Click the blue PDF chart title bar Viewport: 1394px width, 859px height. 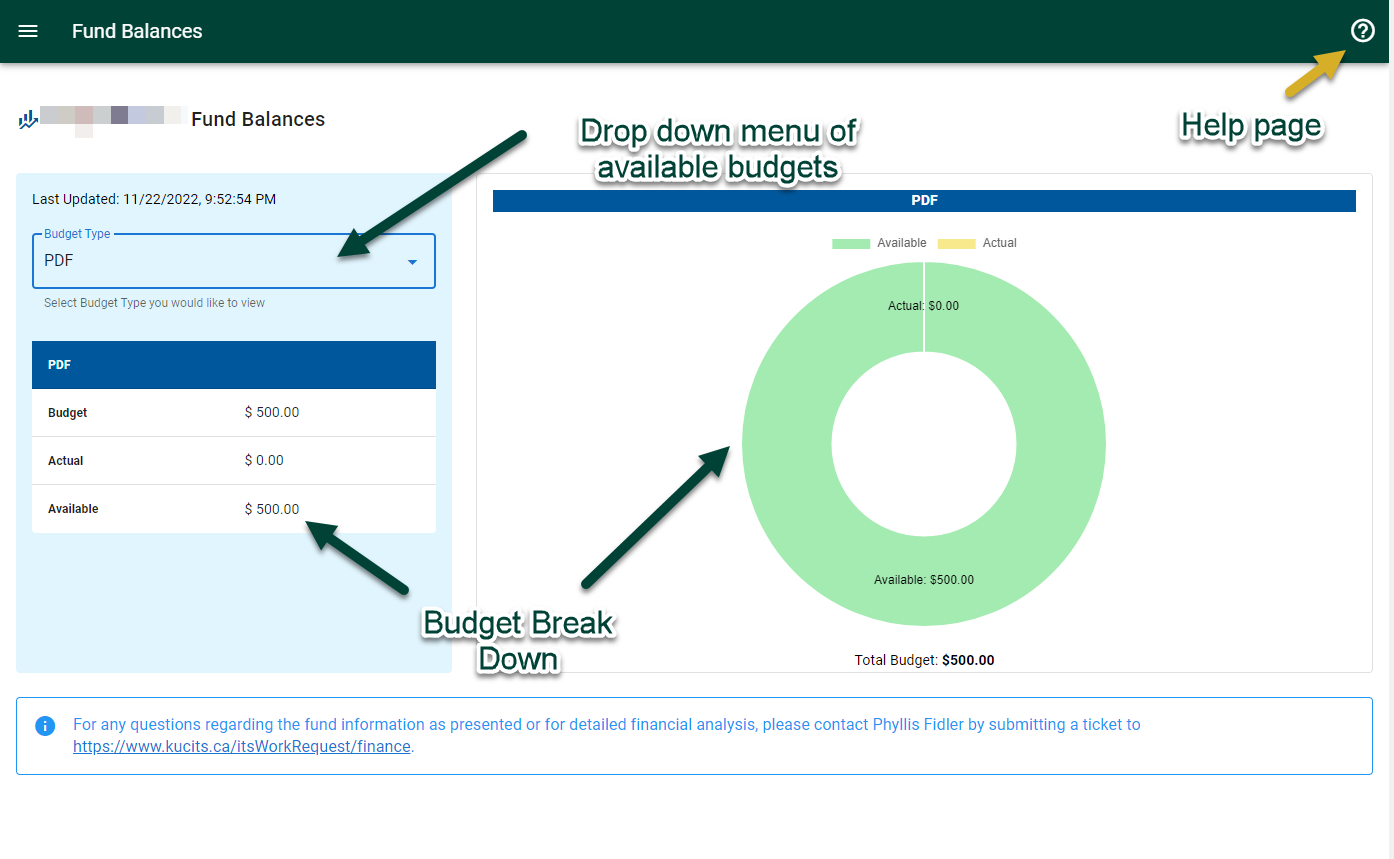[923, 201]
